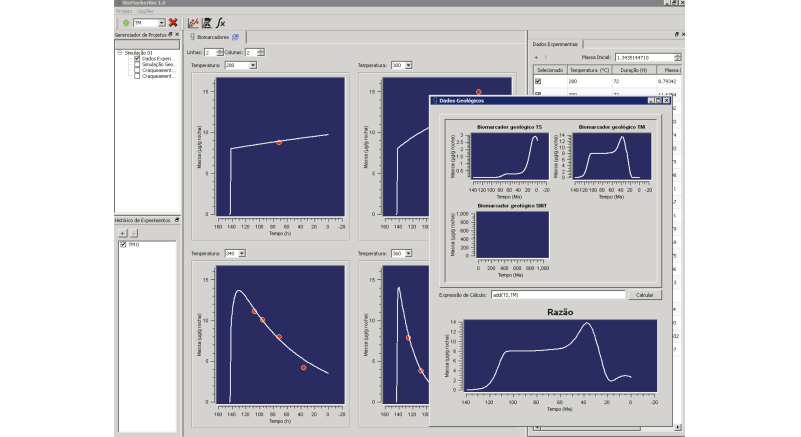The height and width of the screenshot is (437, 801).
Task: Click the Selecionado column header
Action: click(x=550, y=70)
